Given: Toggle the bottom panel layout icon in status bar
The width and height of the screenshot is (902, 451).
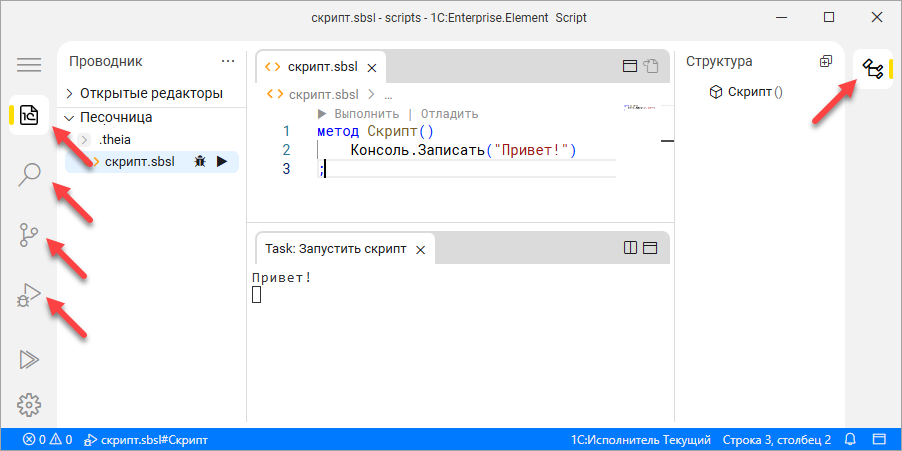Looking at the screenshot, I should click(878, 439).
